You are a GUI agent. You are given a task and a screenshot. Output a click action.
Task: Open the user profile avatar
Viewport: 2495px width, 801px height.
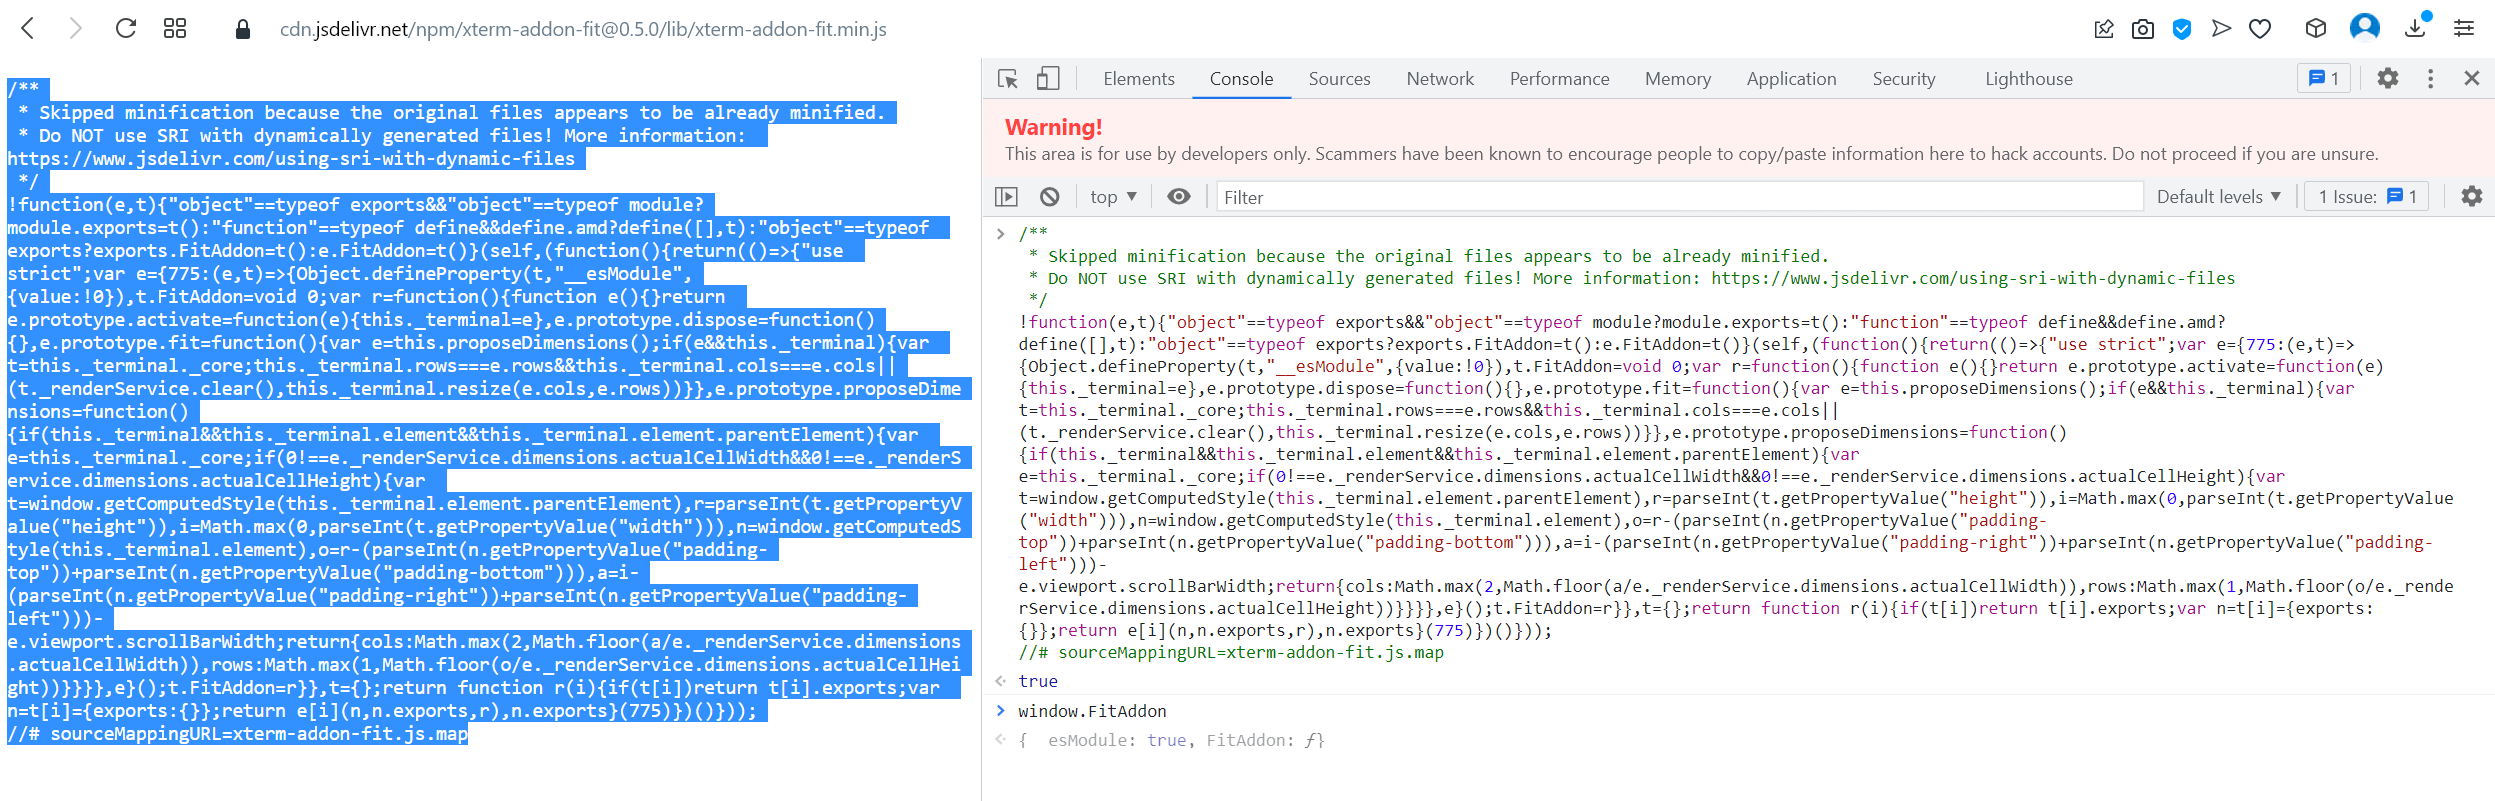2365,27
